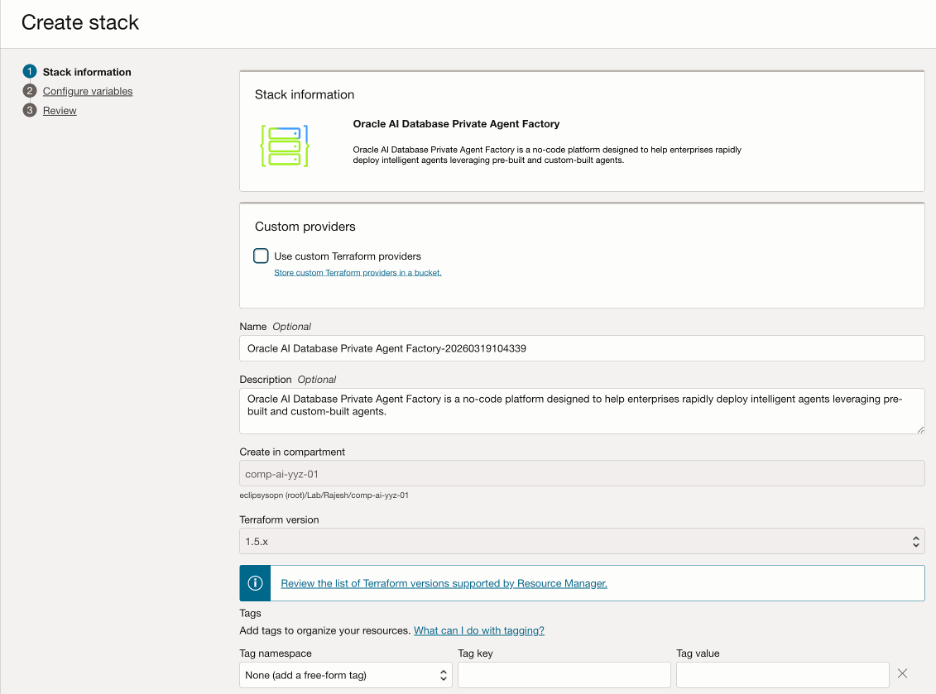Click the Tag key input field
The image size is (936, 694).
tap(562, 674)
